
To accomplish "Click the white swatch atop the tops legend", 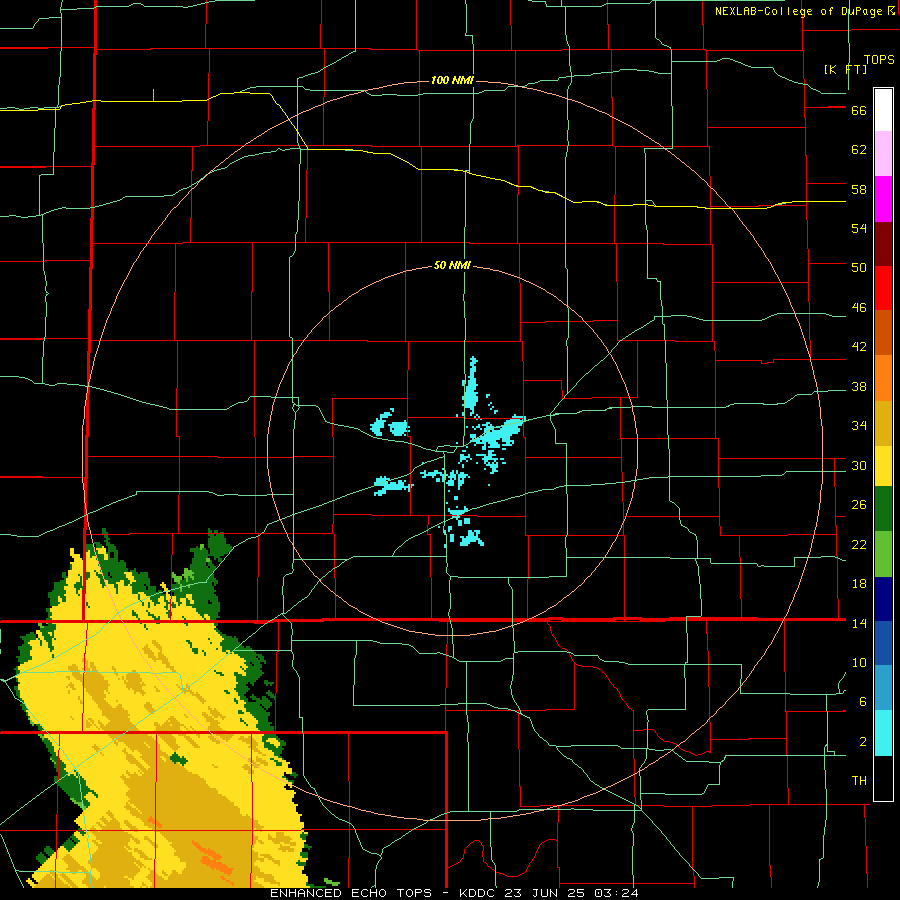I will [883, 110].
